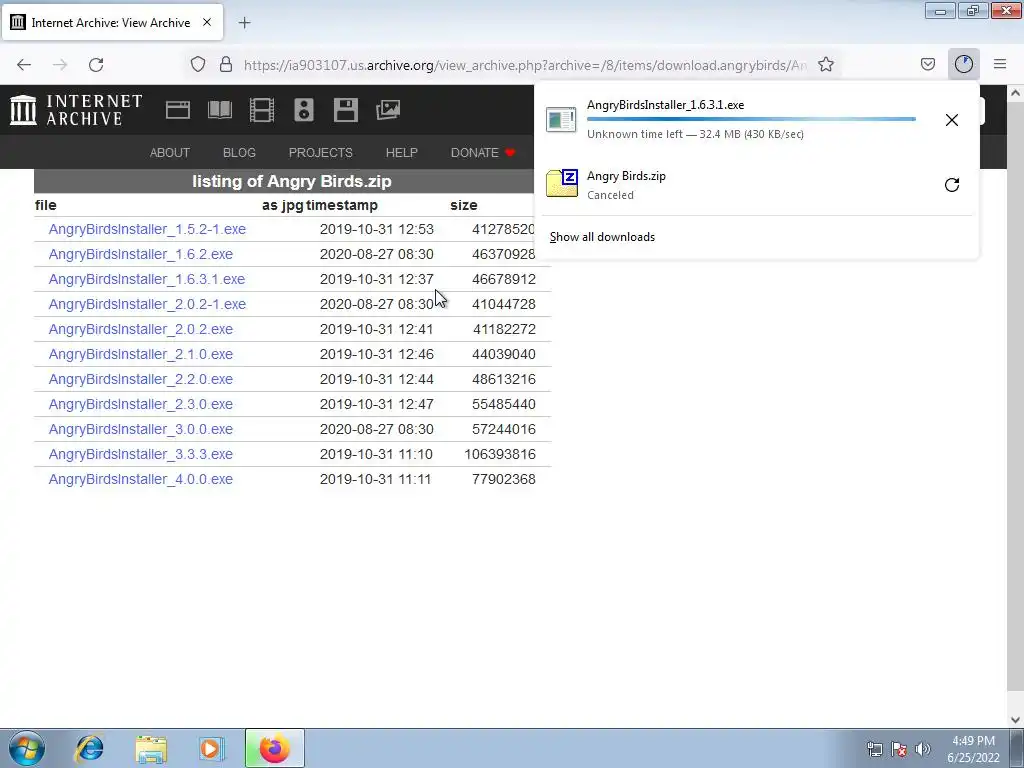
Task: Open the network tray icon
Action: click(874, 749)
